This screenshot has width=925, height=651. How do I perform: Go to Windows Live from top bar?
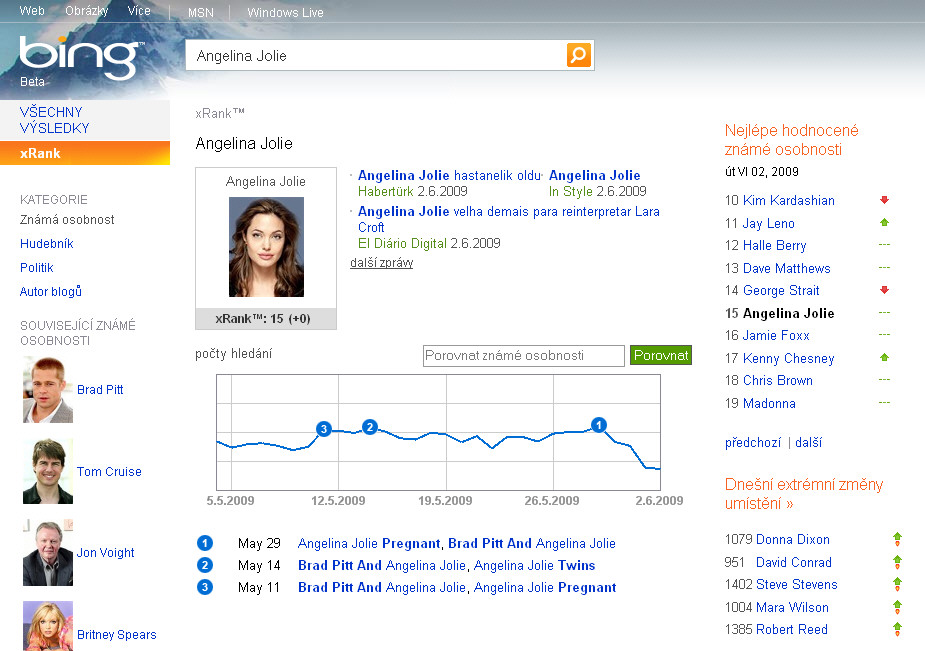(286, 12)
